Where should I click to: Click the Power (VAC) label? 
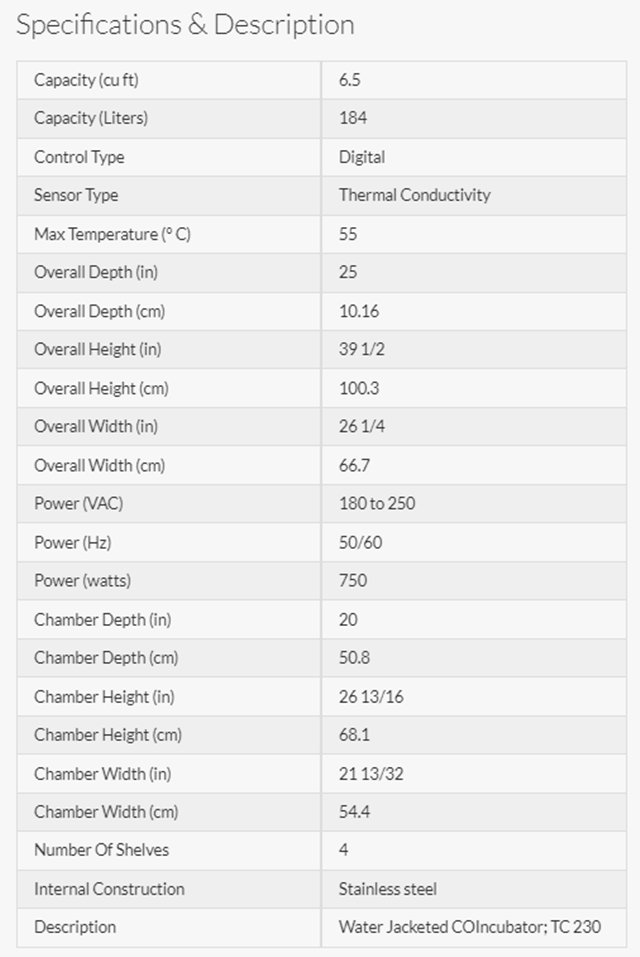click(x=78, y=503)
